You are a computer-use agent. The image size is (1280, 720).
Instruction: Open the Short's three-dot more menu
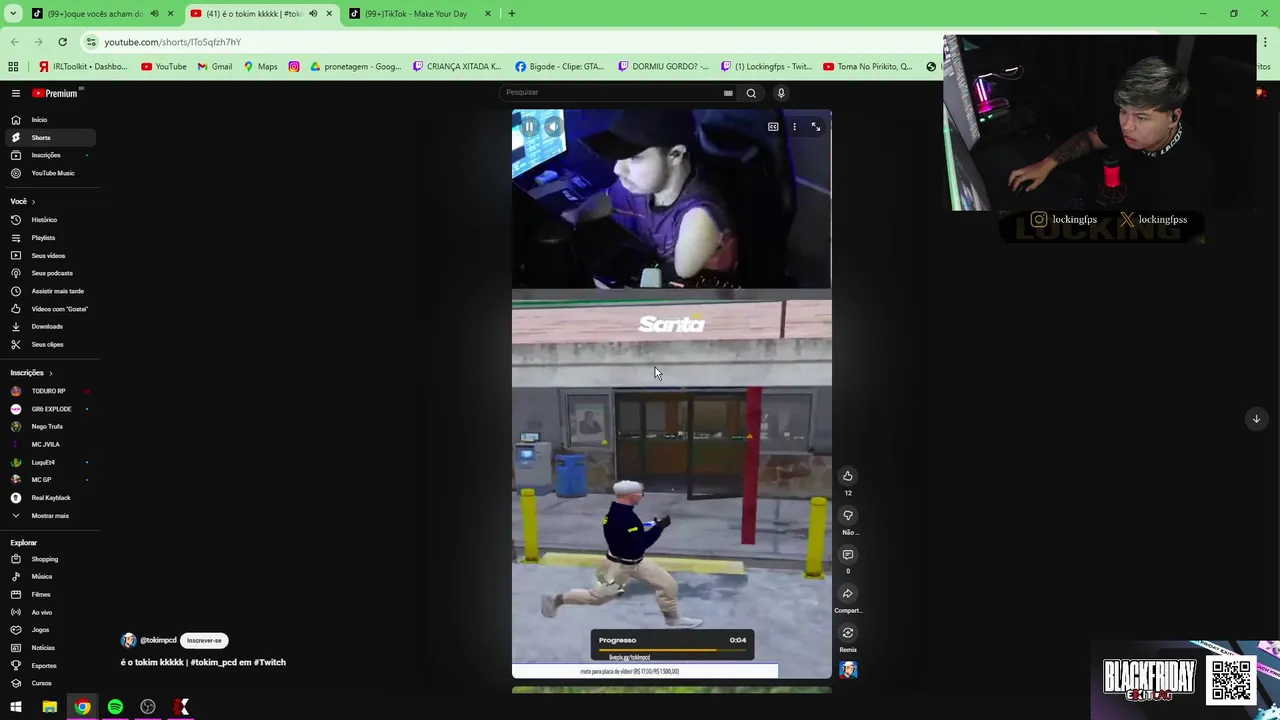tap(794, 127)
